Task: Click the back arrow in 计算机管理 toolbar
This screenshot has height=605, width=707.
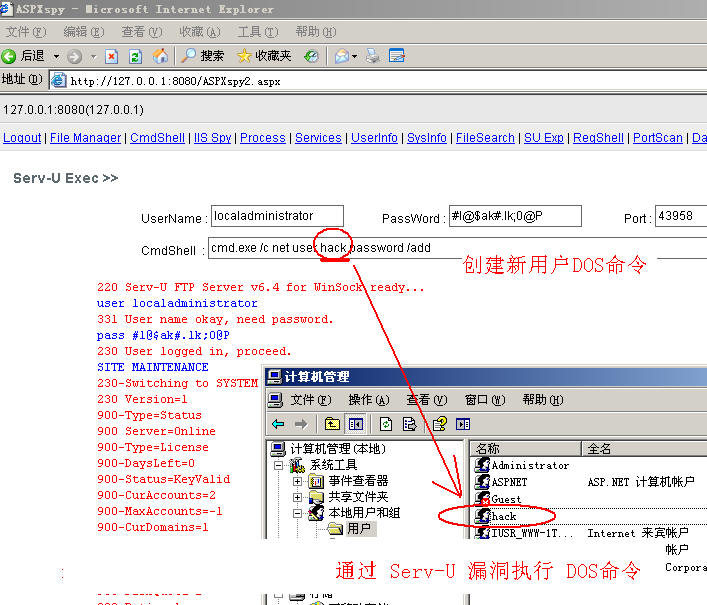Action: (278, 424)
